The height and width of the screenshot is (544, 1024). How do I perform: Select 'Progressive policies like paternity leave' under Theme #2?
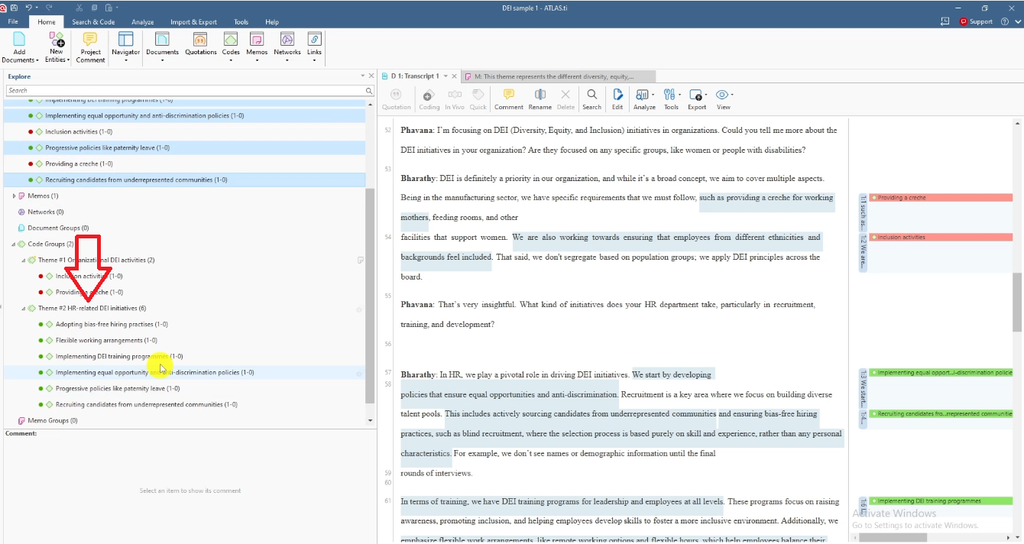[118, 389]
